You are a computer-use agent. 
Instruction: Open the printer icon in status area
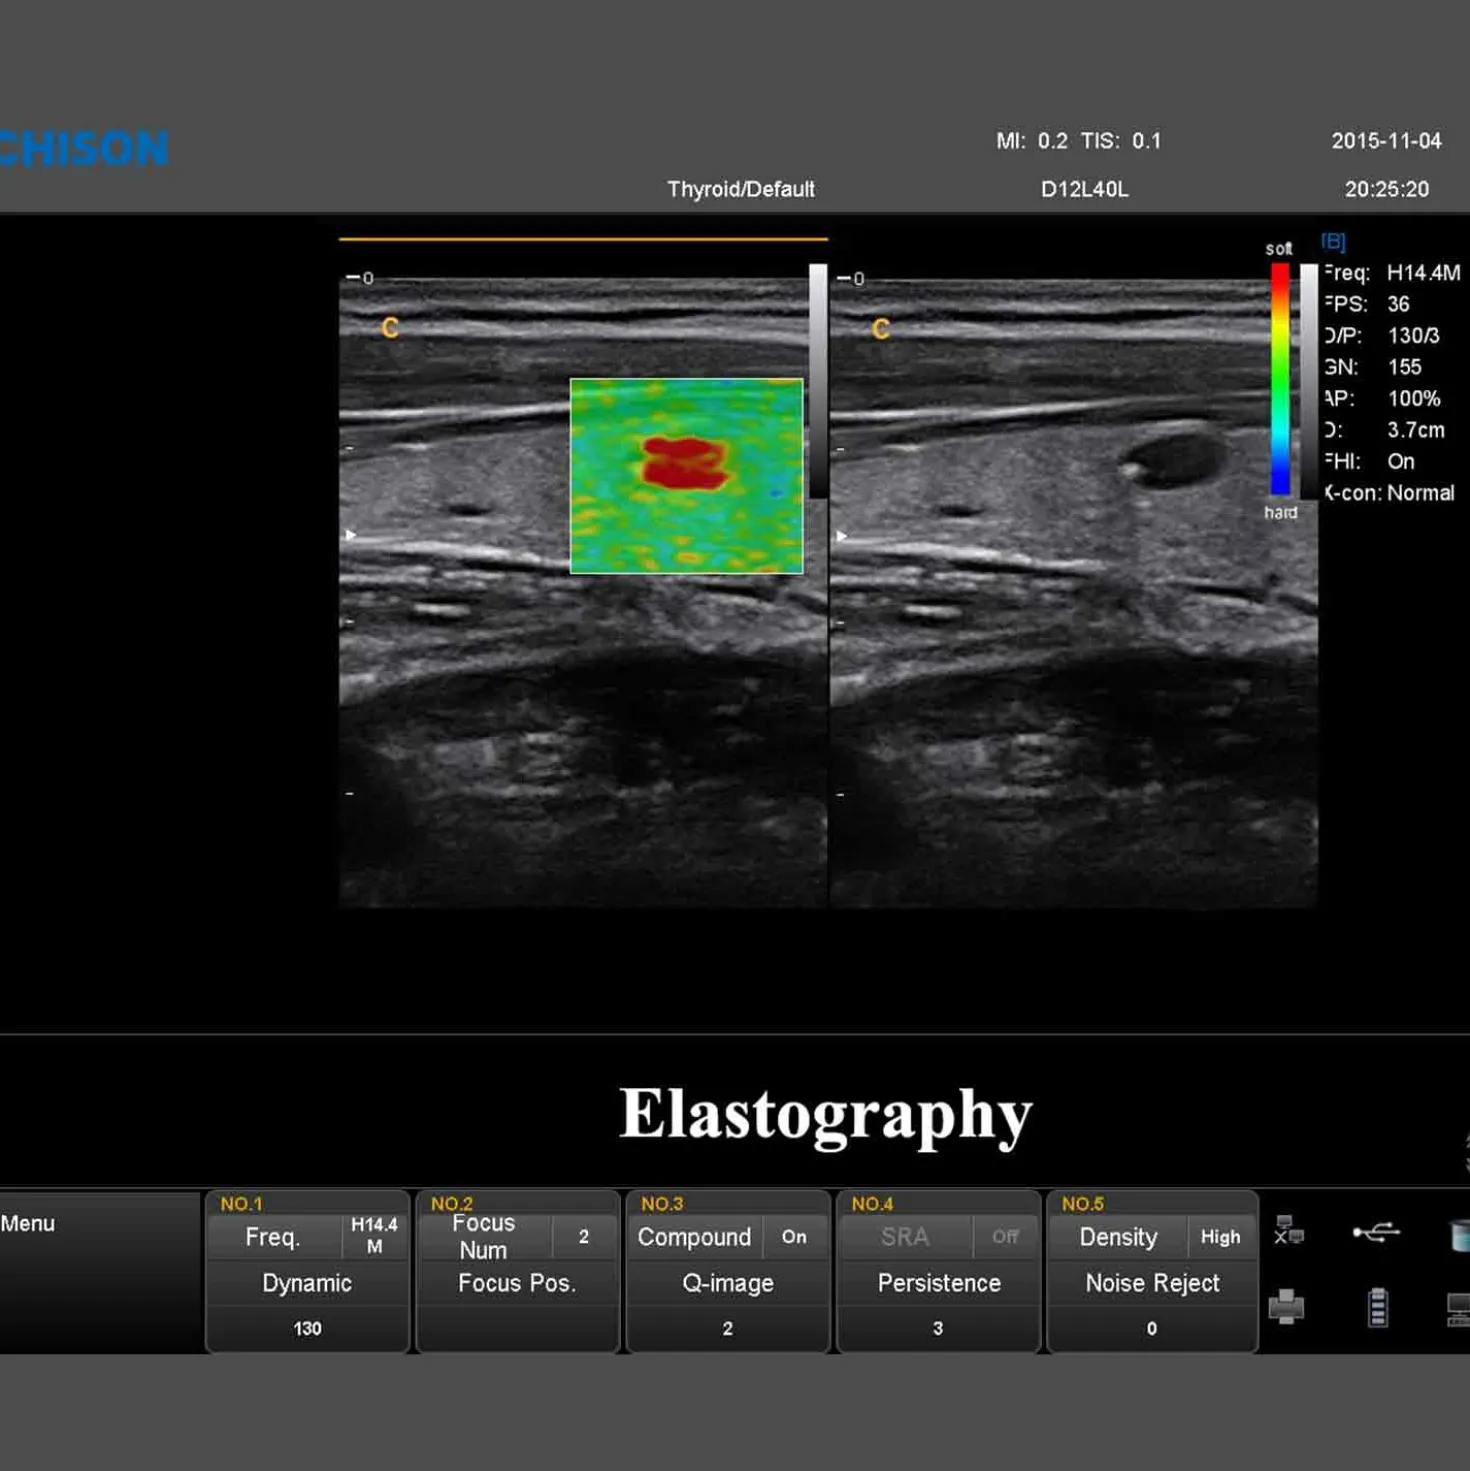point(1287,1306)
